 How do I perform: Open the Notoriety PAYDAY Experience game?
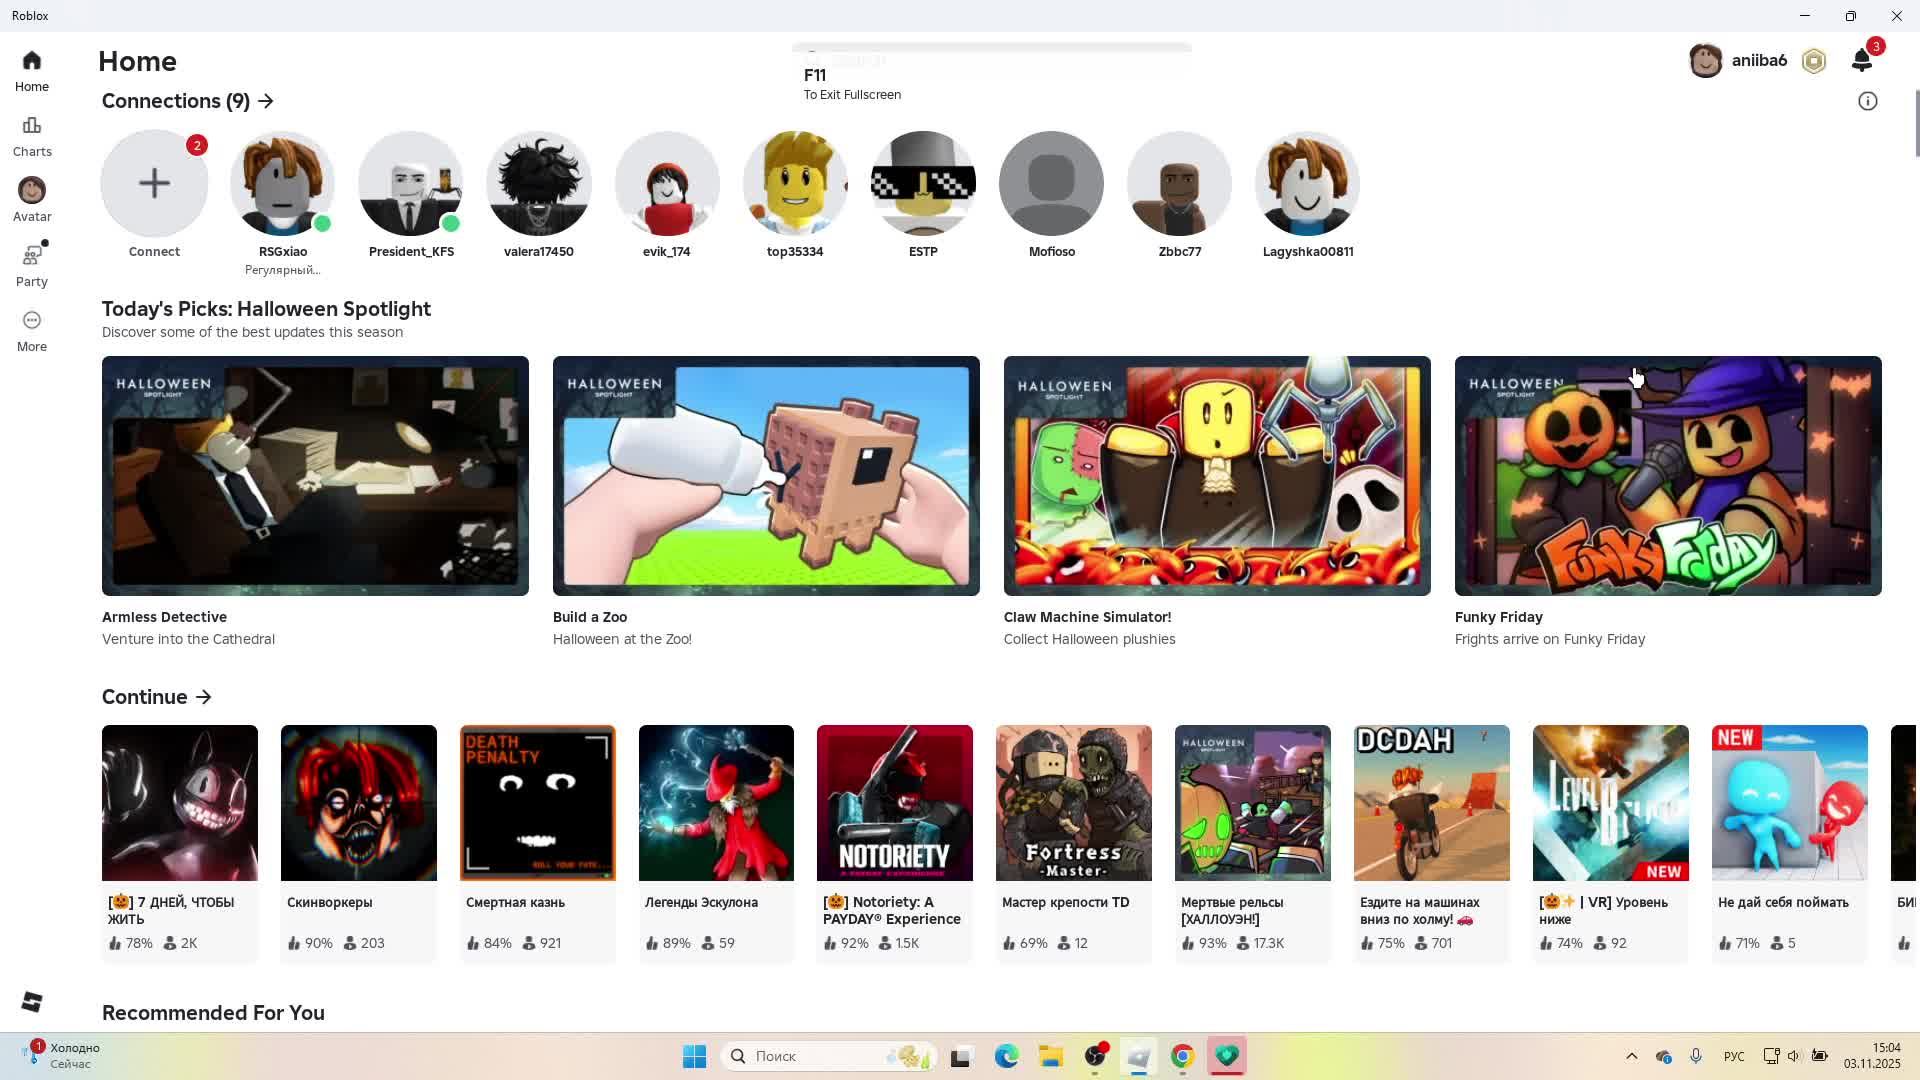tap(894, 803)
